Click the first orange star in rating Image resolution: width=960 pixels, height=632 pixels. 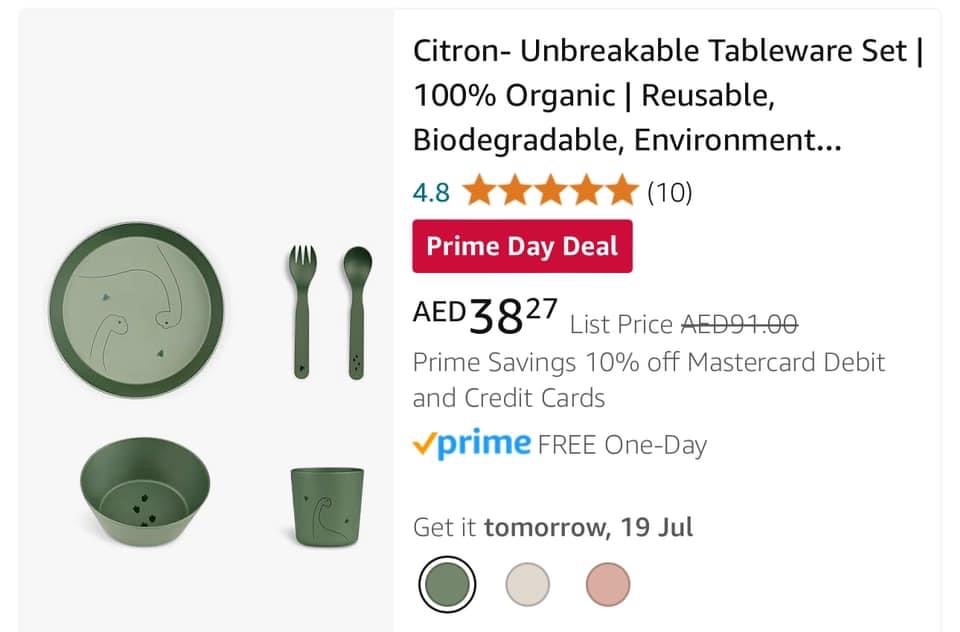pyautogui.click(x=478, y=191)
